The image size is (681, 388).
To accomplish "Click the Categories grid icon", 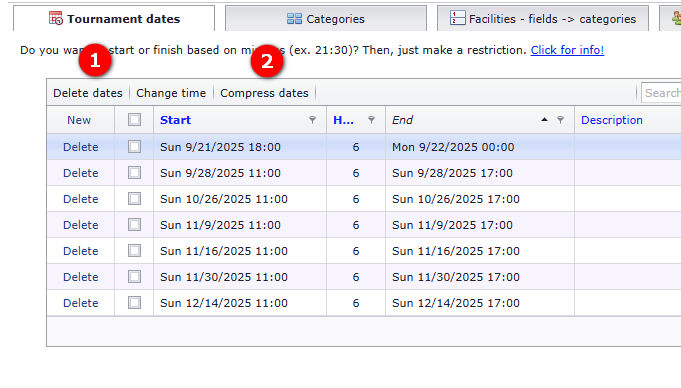I will click(294, 19).
